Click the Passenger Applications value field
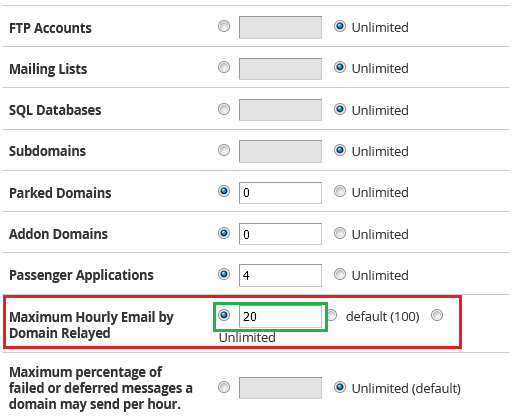 pos(280,275)
